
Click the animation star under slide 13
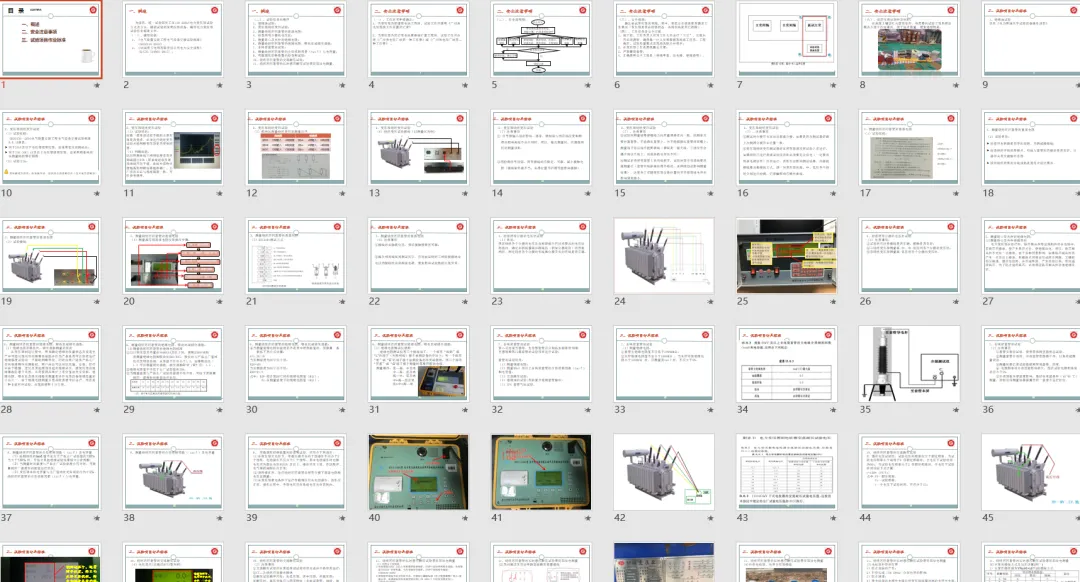[465, 194]
